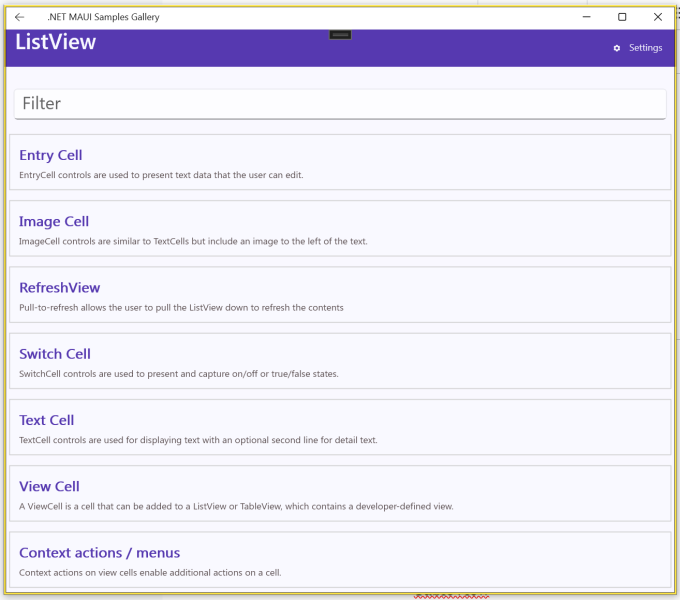Focus the Filter search field
The width and height of the screenshot is (680, 600).
(340, 104)
